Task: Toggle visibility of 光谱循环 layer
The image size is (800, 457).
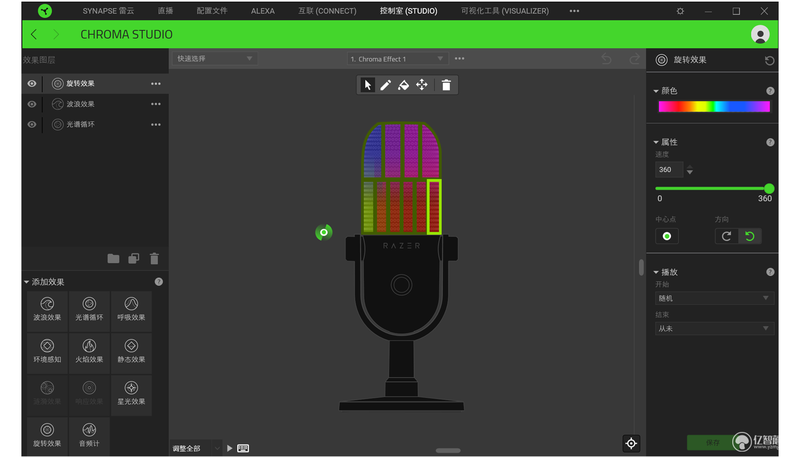Action: [x=32, y=124]
